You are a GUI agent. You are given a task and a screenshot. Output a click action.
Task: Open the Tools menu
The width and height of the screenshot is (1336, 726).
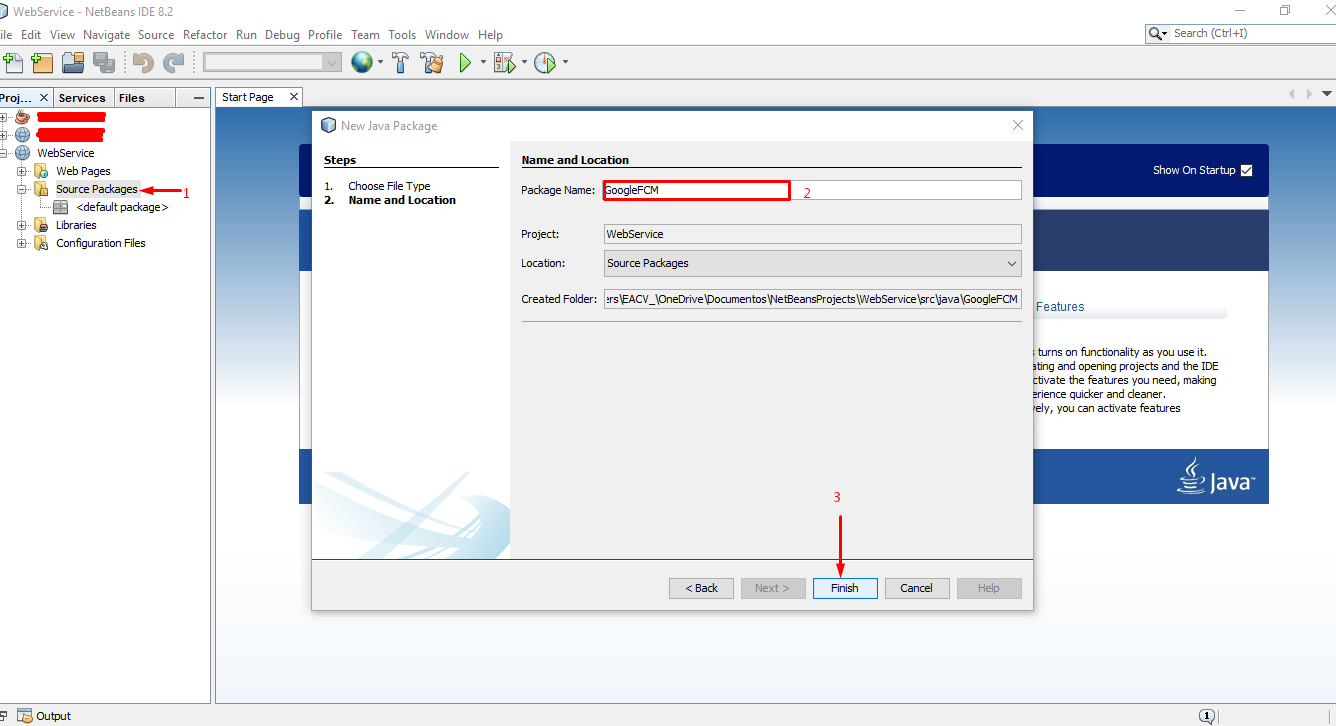click(402, 34)
